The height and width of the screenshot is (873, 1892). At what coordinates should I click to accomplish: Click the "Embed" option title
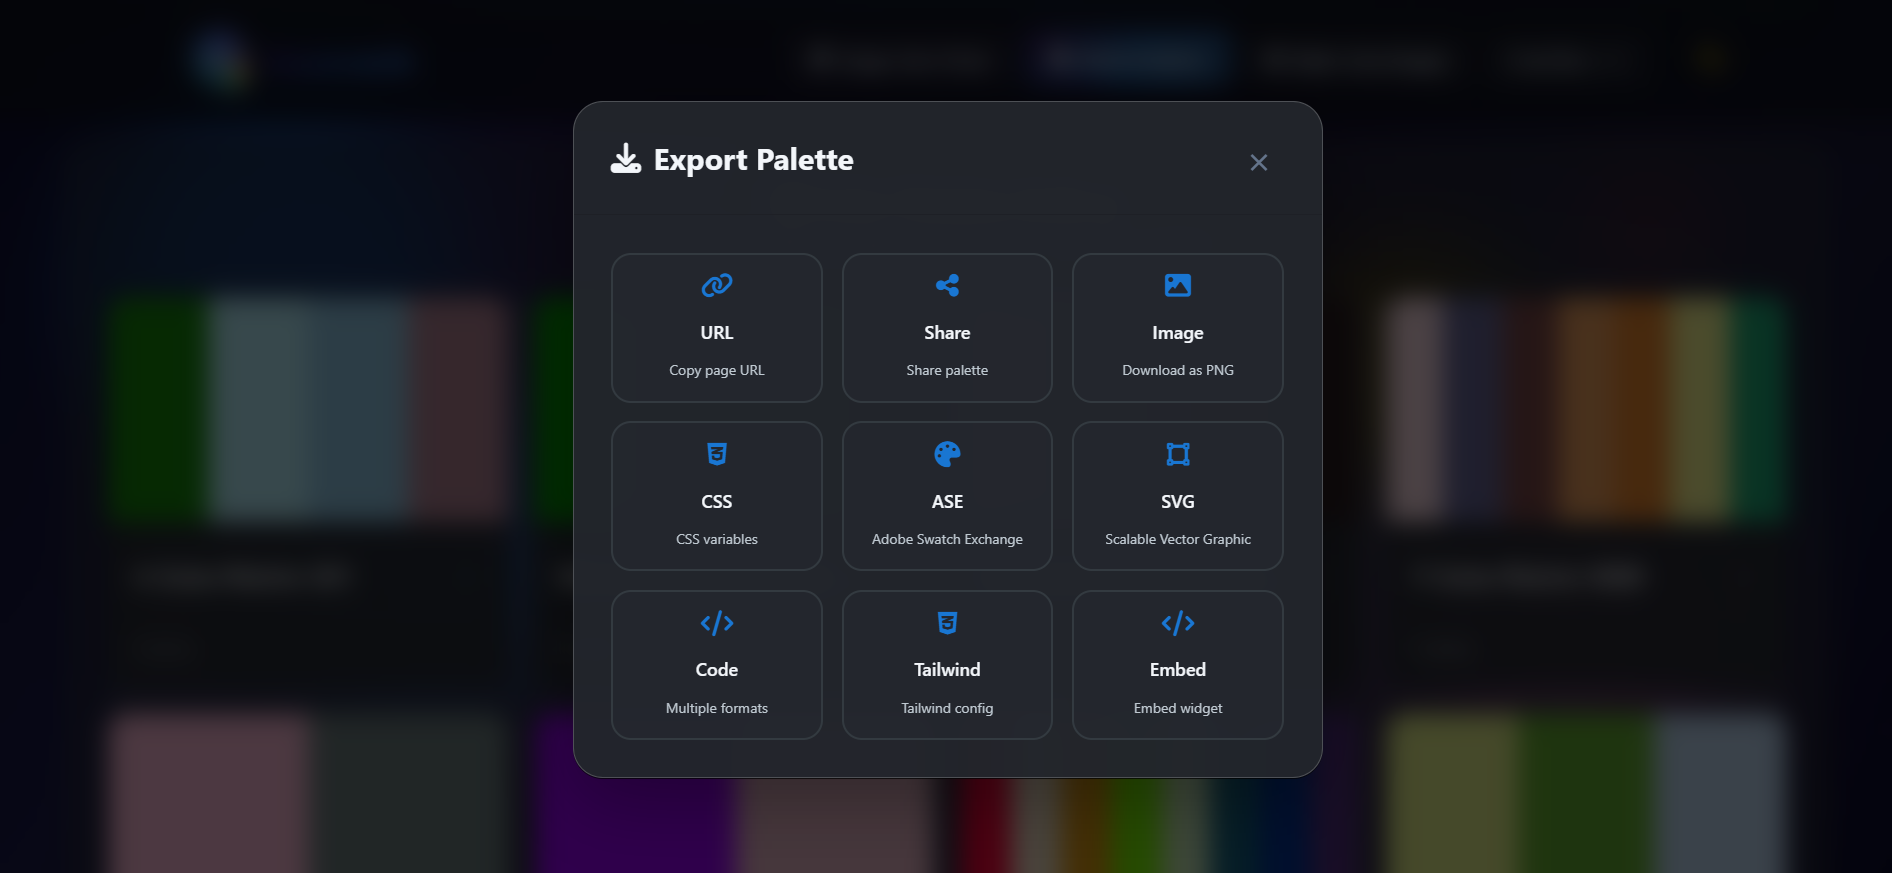point(1178,670)
